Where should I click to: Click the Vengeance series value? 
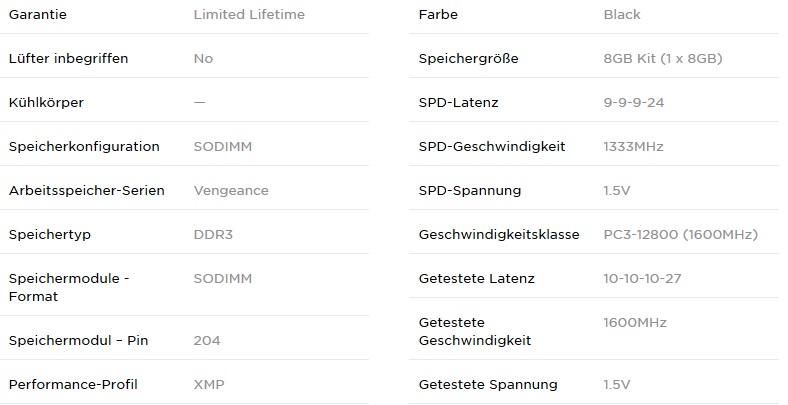231,190
